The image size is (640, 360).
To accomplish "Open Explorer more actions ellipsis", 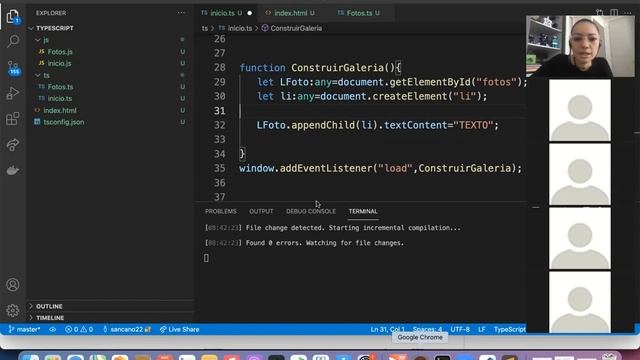I will click(181, 13).
